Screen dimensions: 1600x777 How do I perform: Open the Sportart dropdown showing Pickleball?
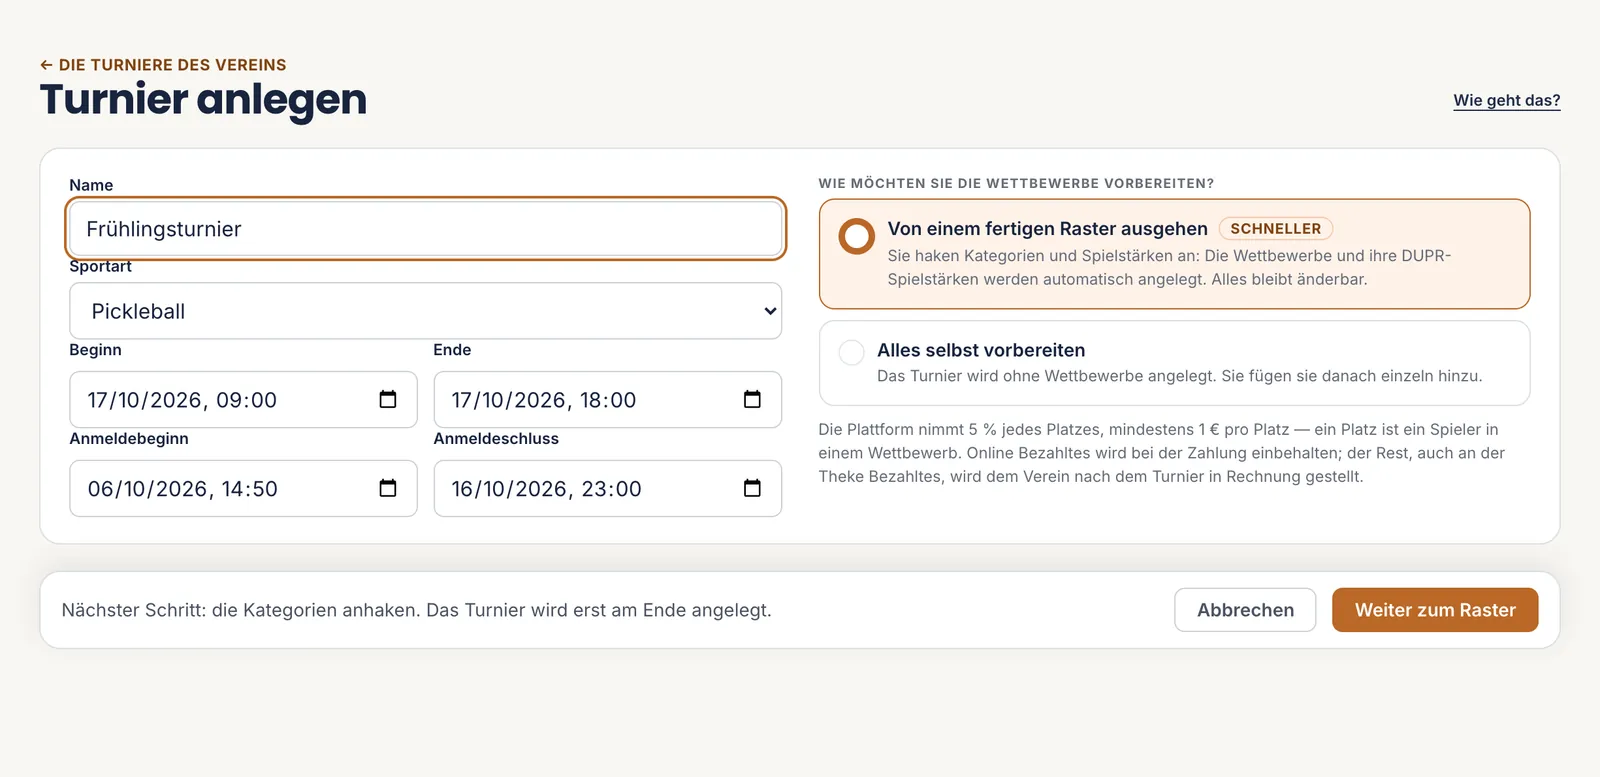[x=426, y=311]
